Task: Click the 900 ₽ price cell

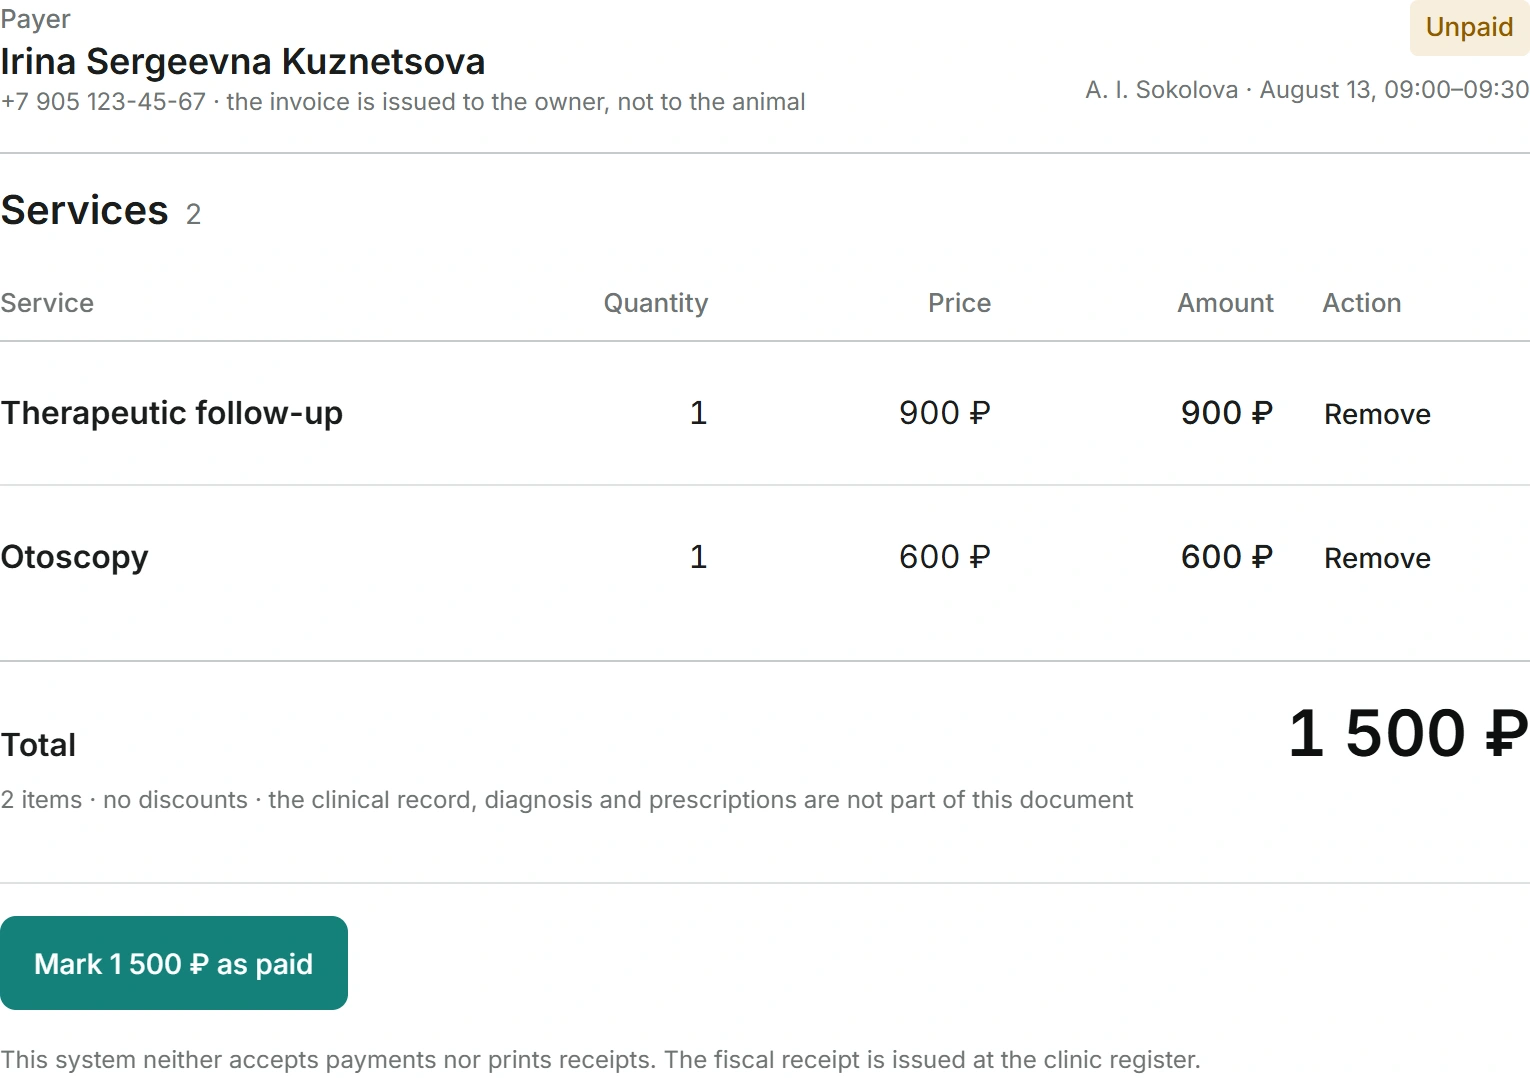Action: (x=945, y=413)
